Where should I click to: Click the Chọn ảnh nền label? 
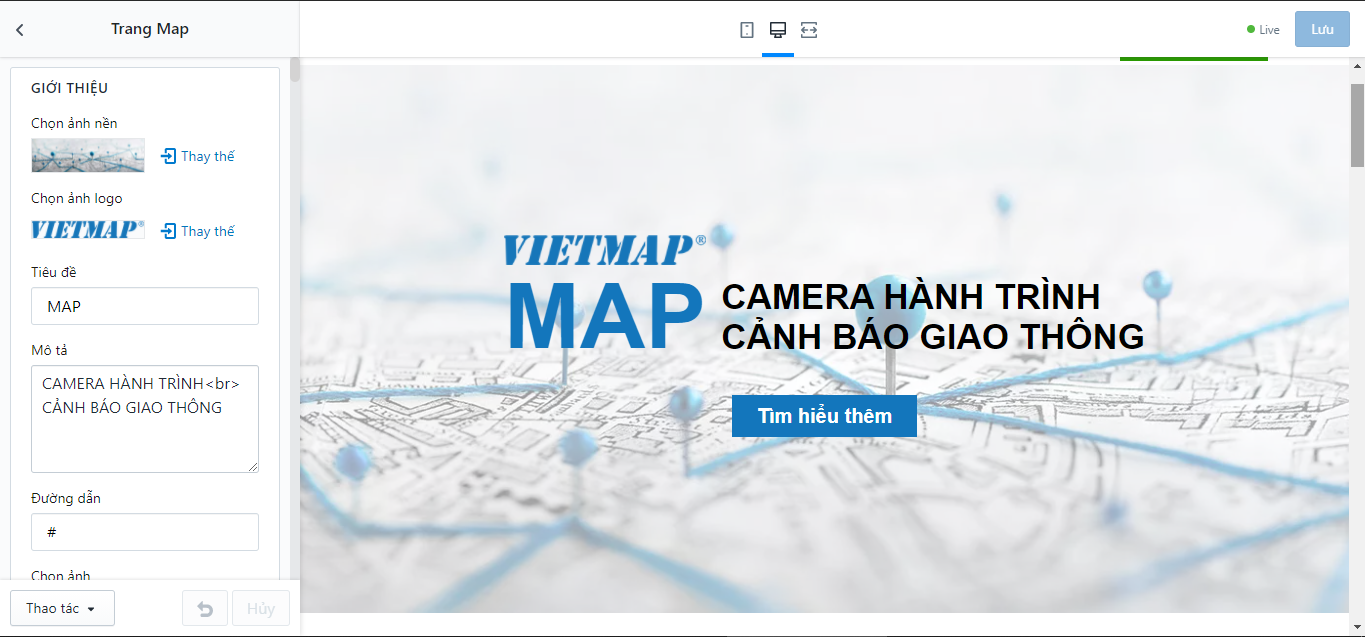pos(74,123)
